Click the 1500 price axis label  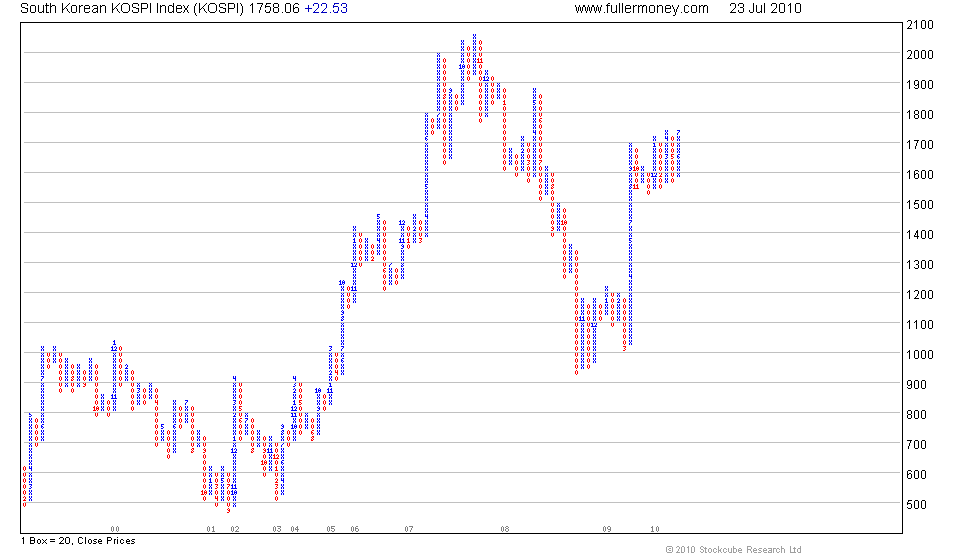[x=920, y=205]
